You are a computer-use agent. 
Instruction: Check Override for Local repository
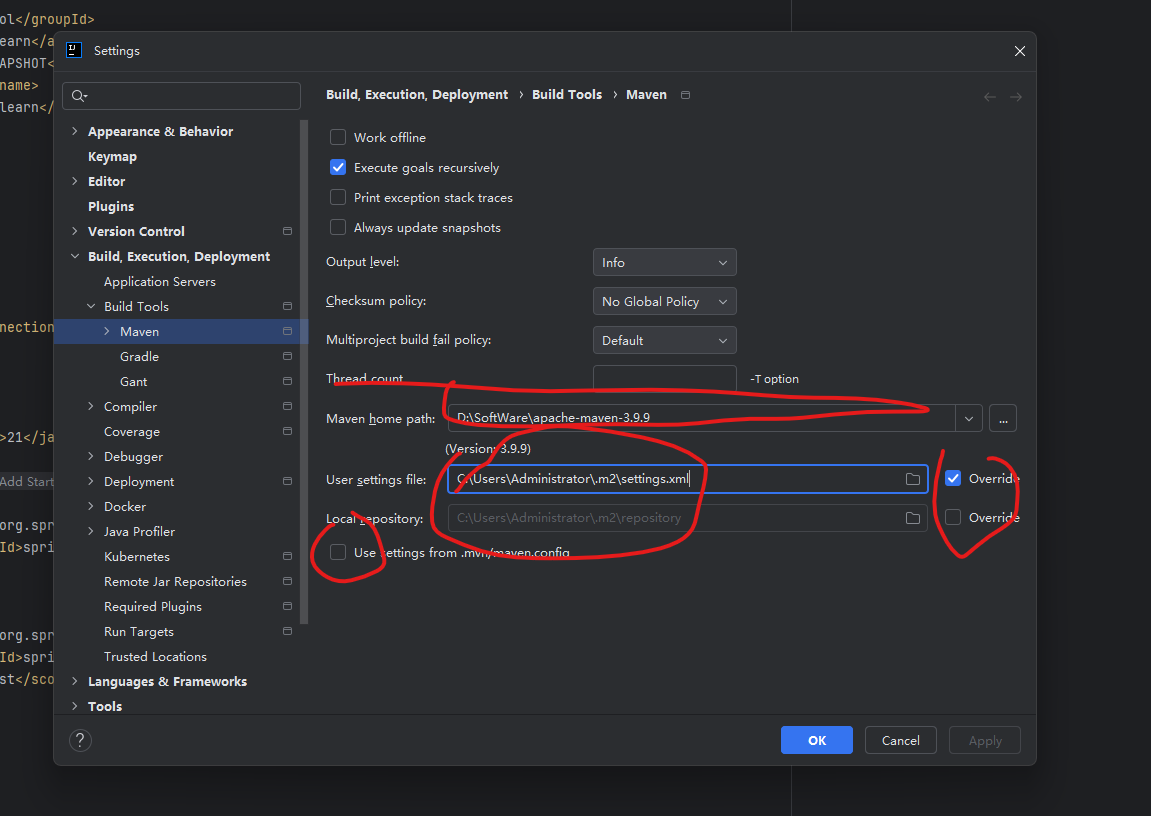(953, 517)
